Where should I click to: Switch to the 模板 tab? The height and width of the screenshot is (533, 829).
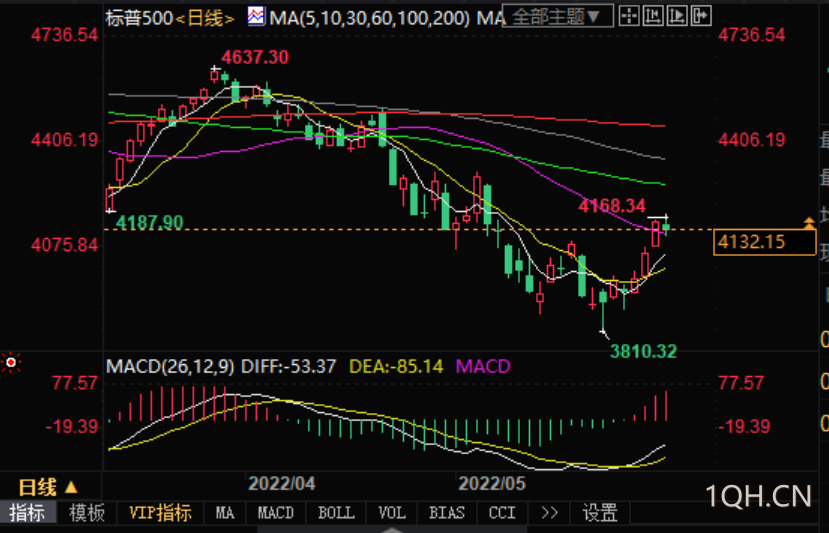point(87,512)
